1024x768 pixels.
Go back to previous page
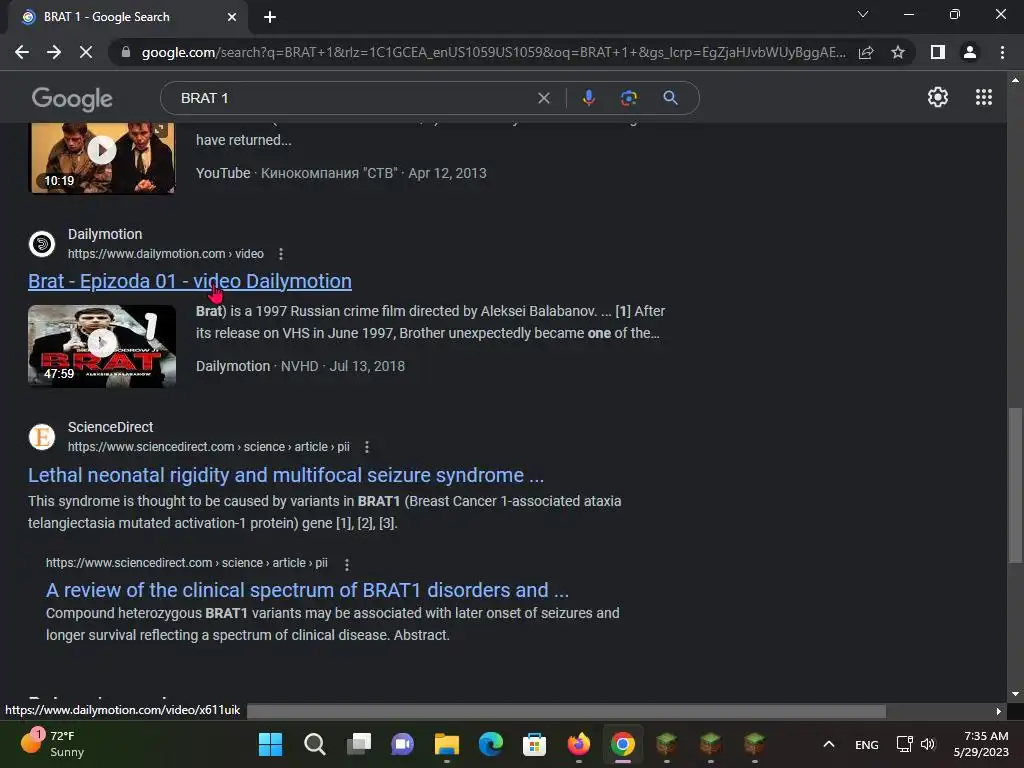(x=22, y=52)
